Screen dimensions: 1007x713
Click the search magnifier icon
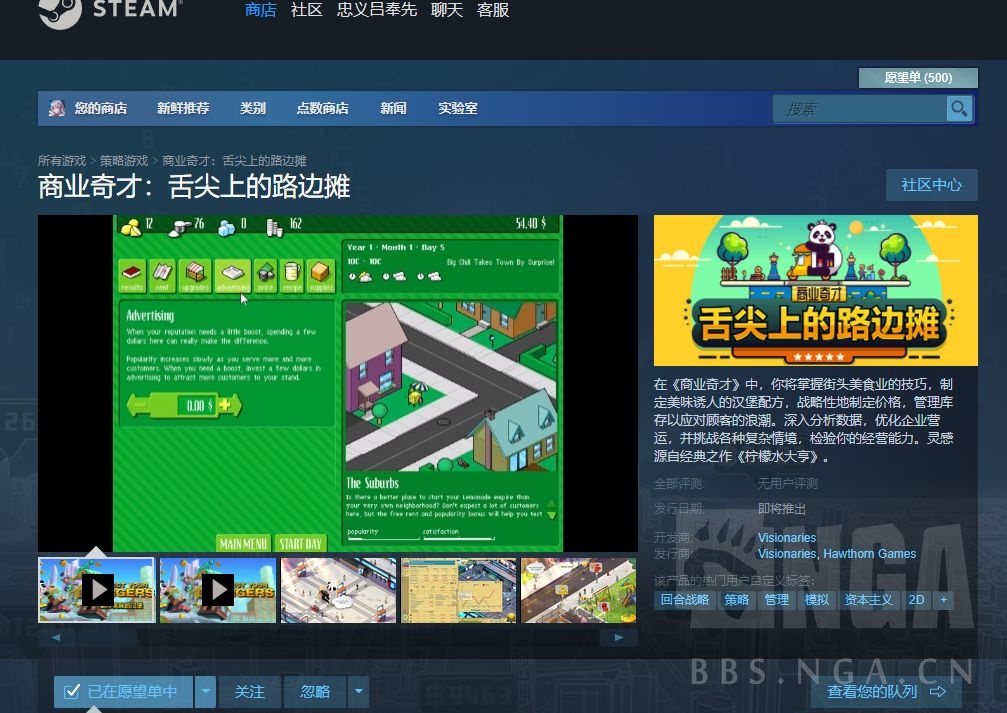[x=959, y=109]
